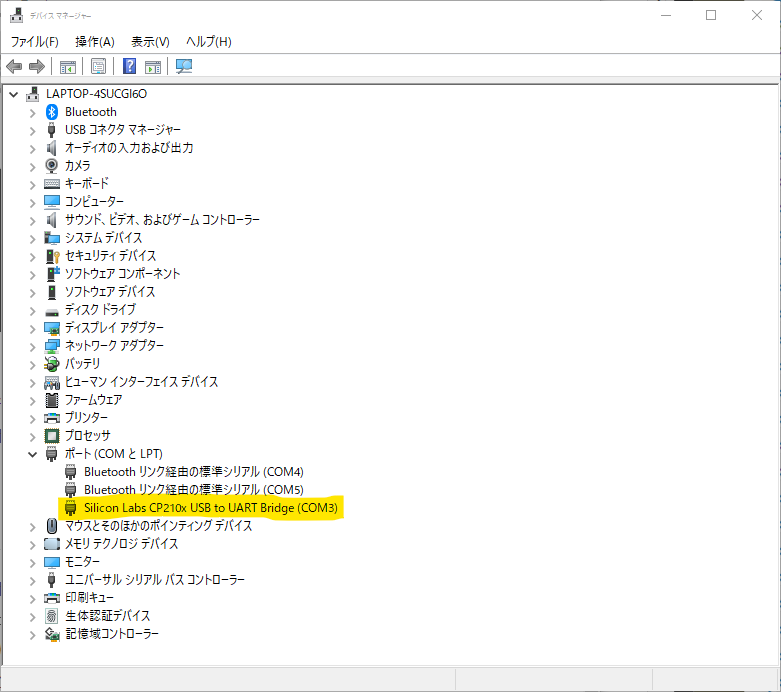Screen dimensions: 781x692
Task: Click the プロセッサ processor icon
Action: click(52, 436)
